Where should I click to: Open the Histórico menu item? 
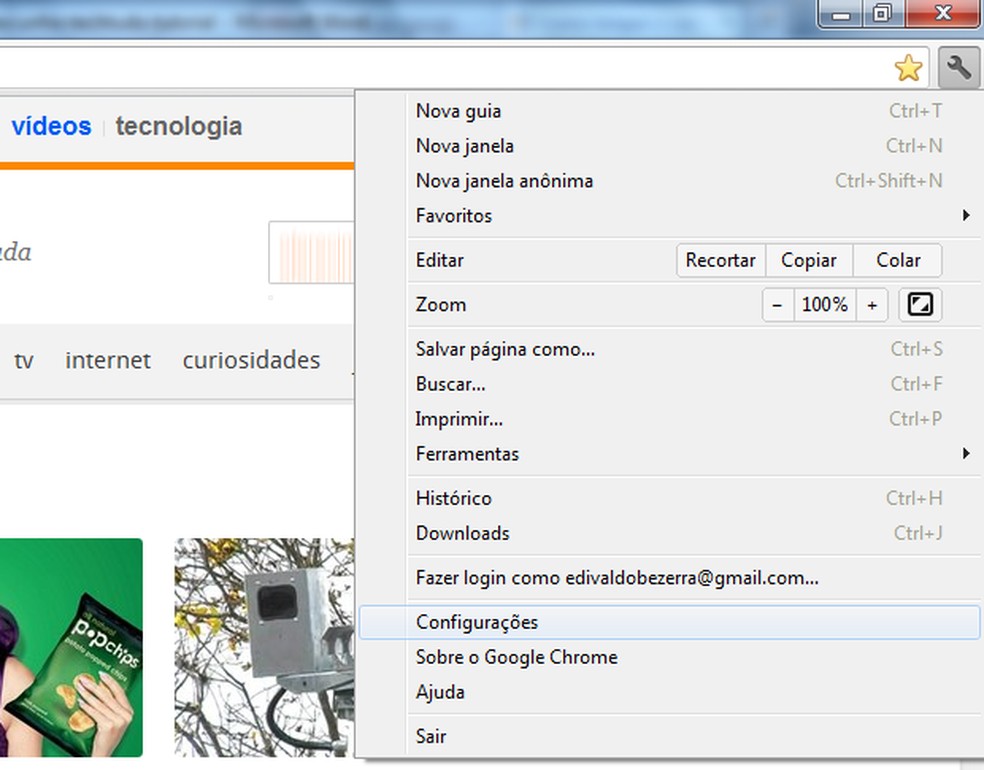453,498
